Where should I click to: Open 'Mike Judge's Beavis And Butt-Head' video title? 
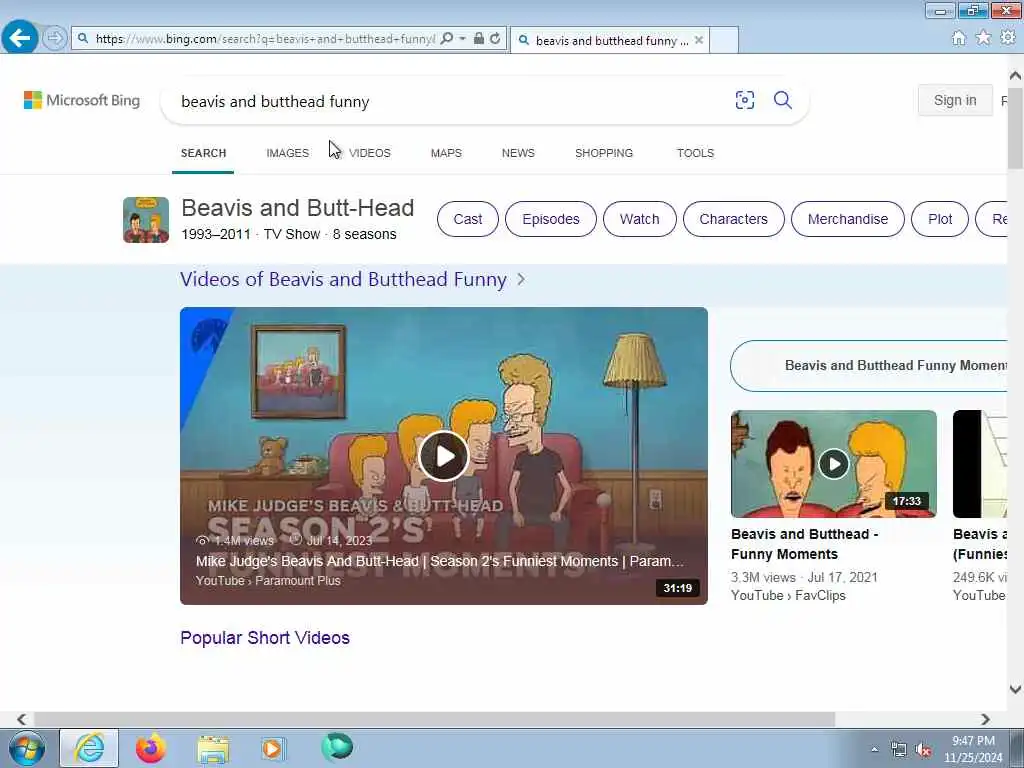click(440, 561)
